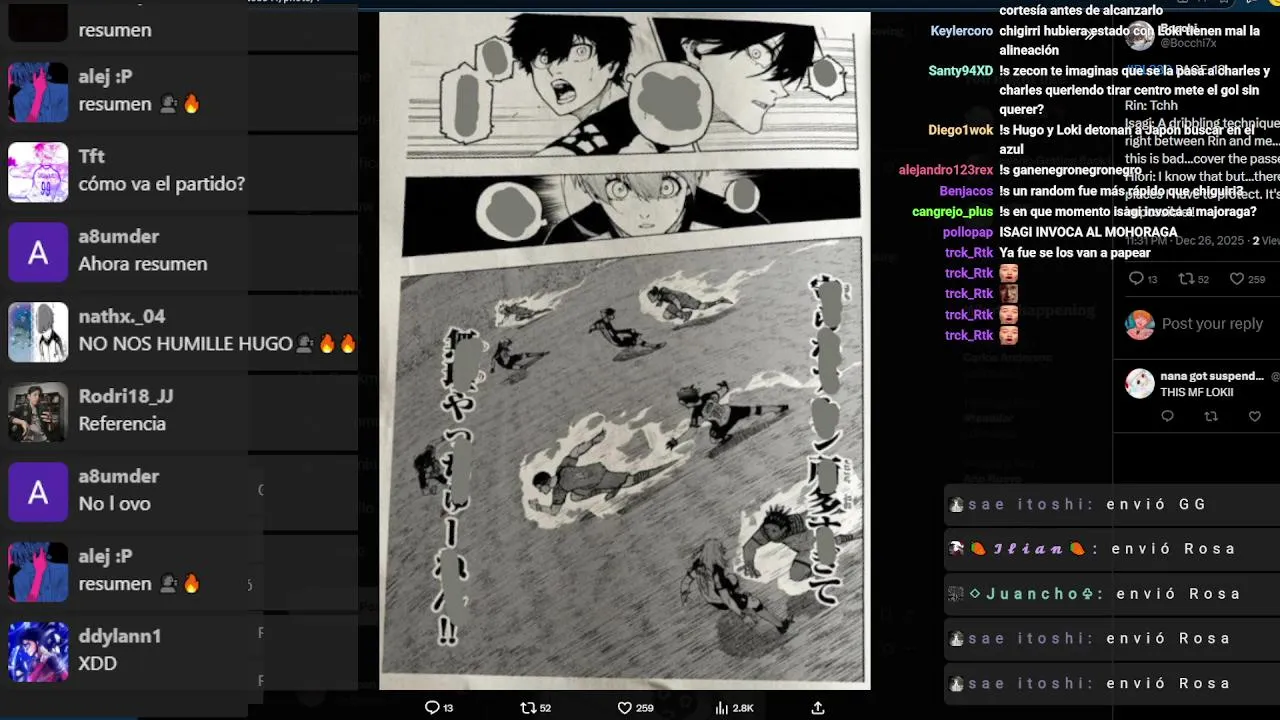Like the post using the heart below the manga
Image resolution: width=1280 pixels, height=720 pixels.
624,708
